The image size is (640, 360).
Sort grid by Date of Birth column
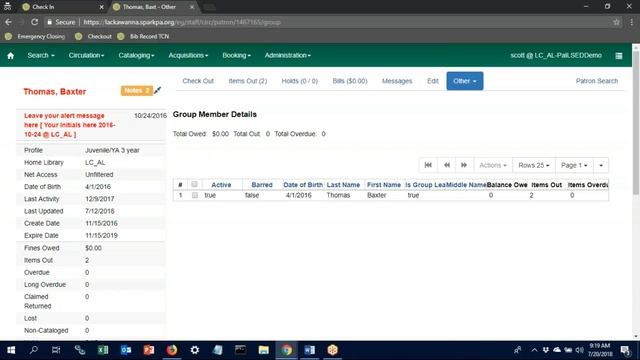click(x=303, y=184)
